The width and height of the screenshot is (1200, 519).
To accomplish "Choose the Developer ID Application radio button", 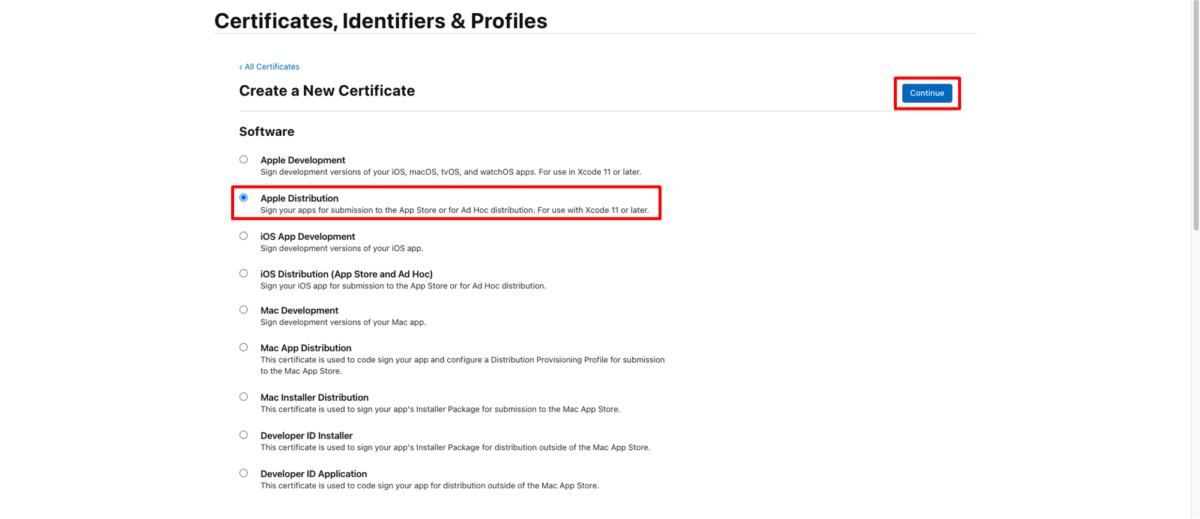I will 244,473.
